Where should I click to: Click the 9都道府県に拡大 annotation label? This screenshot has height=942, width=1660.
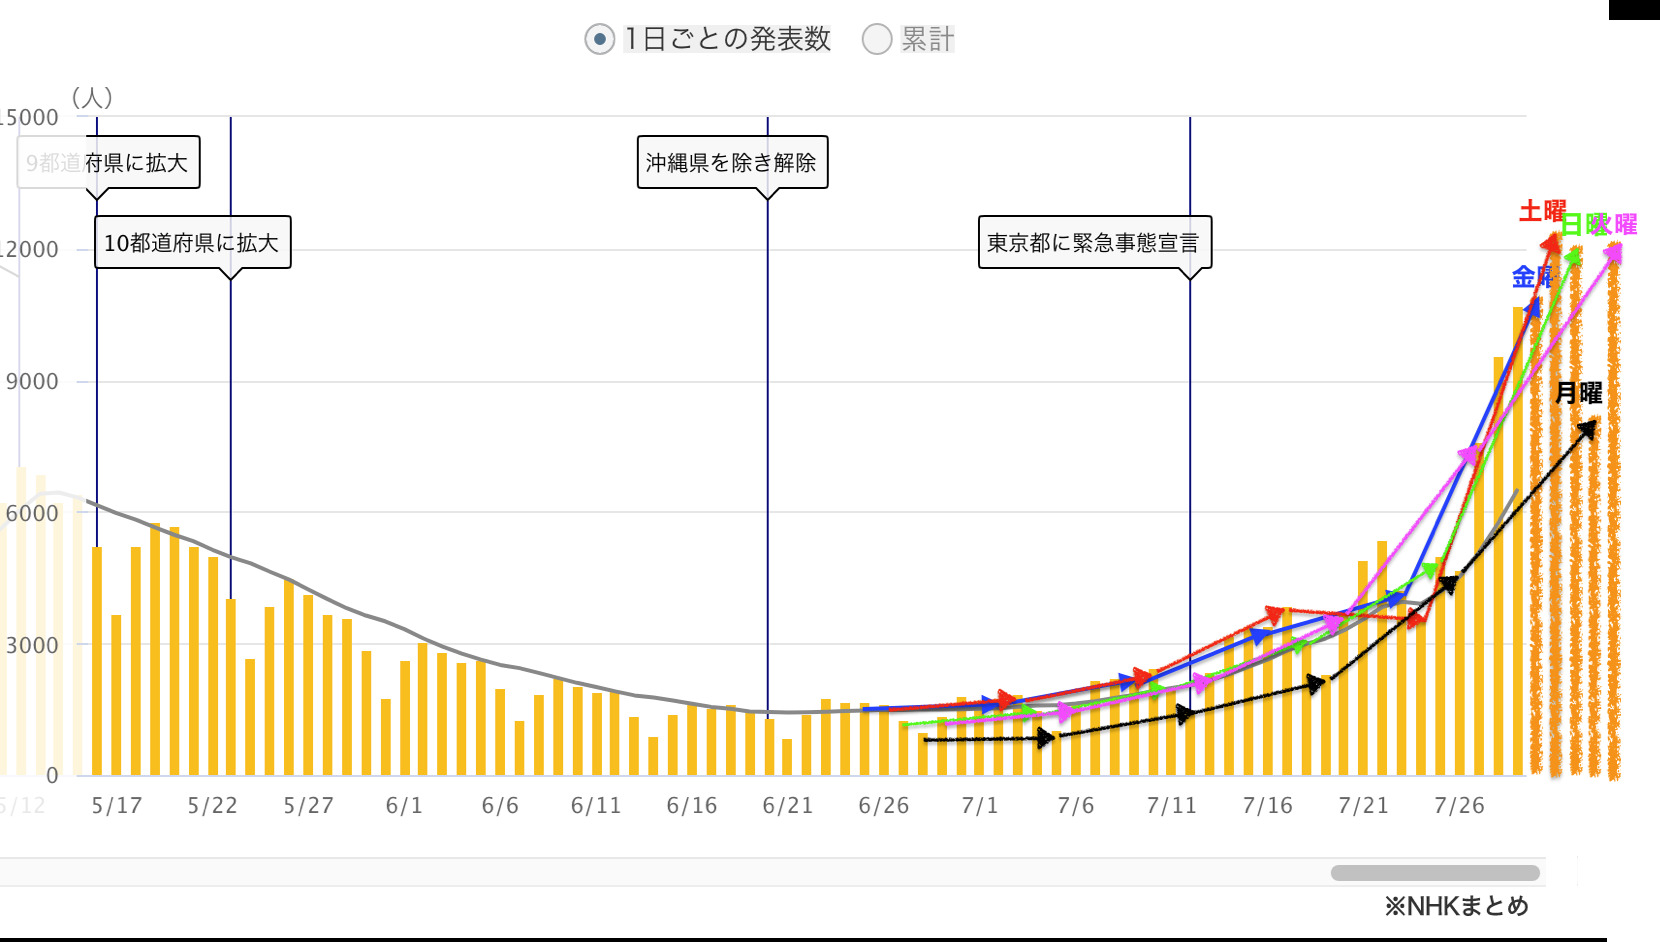pyautogui.click(x=108, y=163)
